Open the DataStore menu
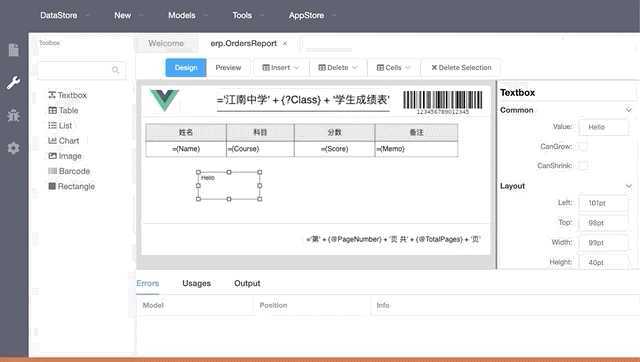Screen dimensions: 640x362 pyautogui.click(x=64, y=16)
